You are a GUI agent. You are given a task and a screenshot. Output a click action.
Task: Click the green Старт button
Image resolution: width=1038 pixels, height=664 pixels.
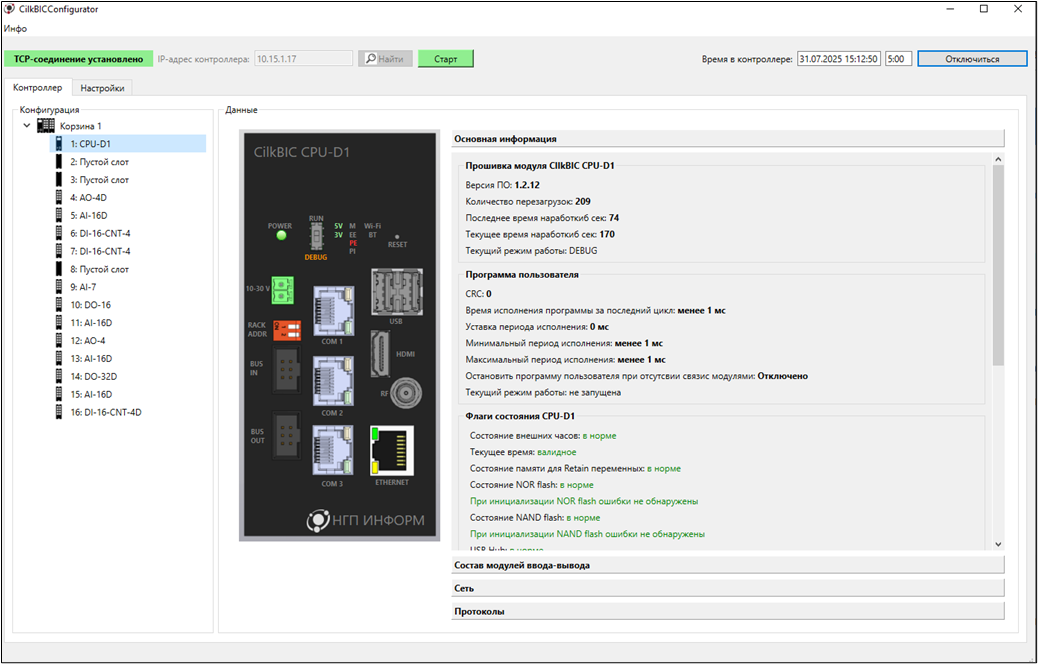[x=446, y=59]
